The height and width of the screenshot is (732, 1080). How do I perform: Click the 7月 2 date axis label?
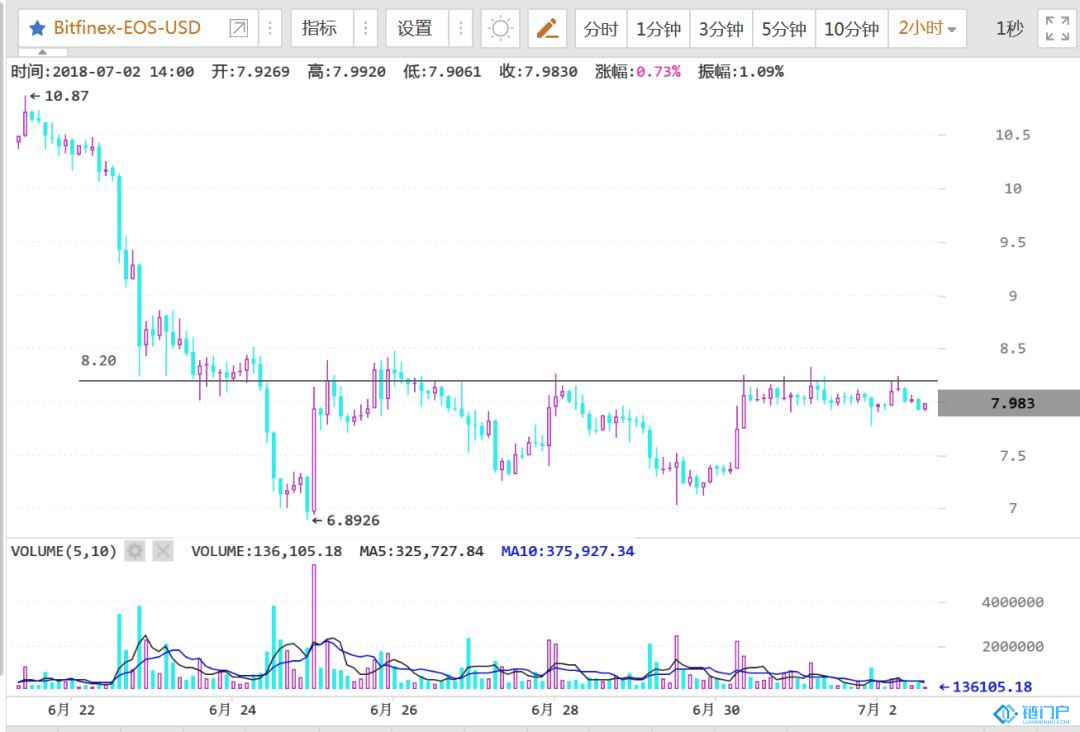coord(877,710)
